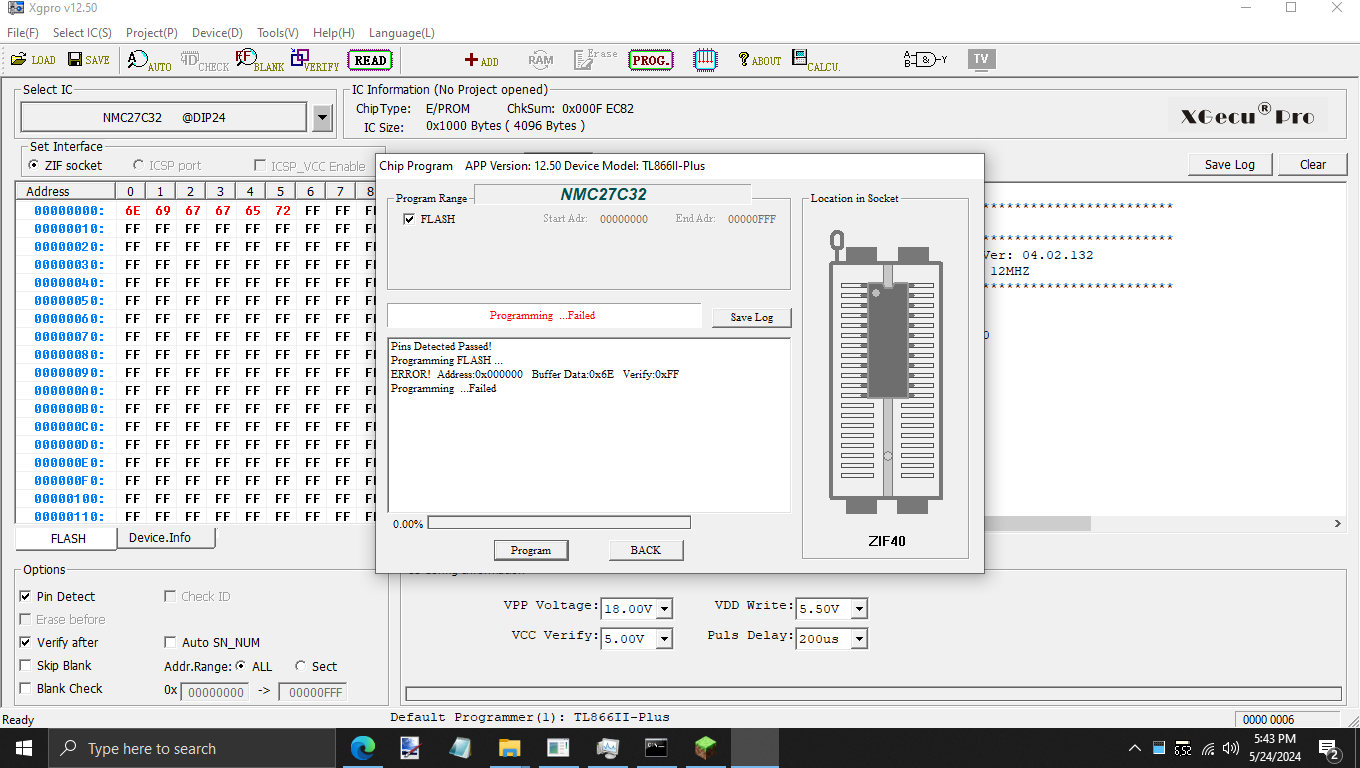Click the TV toolbar icon
Viewport: 1360px width, 768px height.
click(x=981, y=59)
